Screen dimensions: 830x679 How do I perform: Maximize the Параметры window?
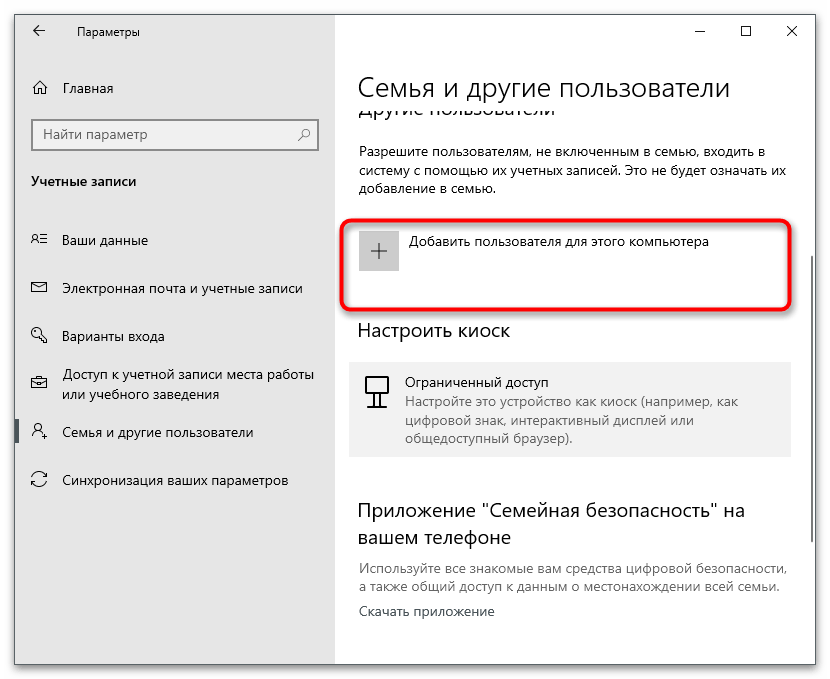pyautogui.click(x=746, y=31)
